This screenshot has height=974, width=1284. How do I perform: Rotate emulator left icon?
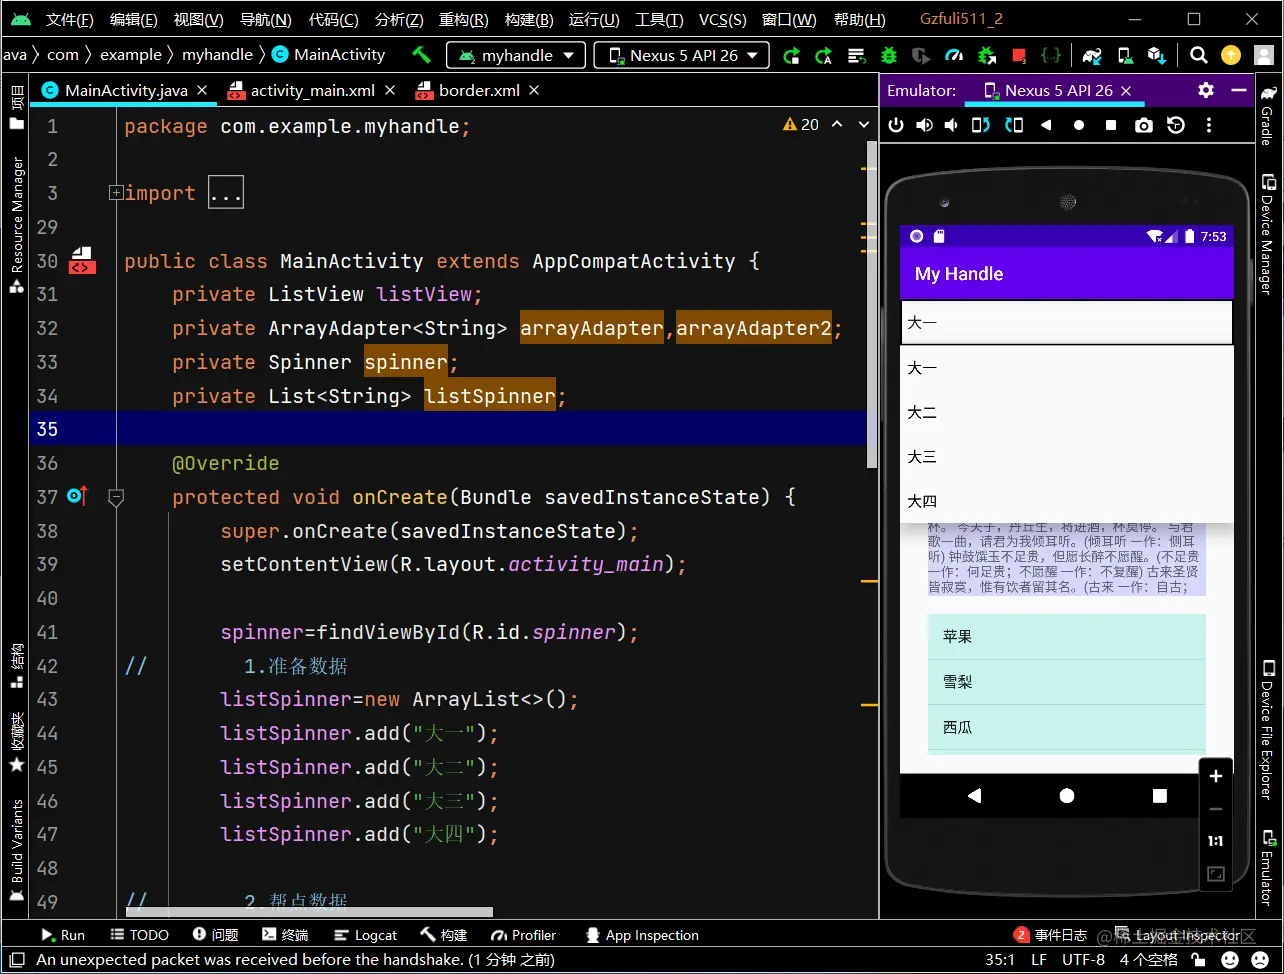pos(981,125)
